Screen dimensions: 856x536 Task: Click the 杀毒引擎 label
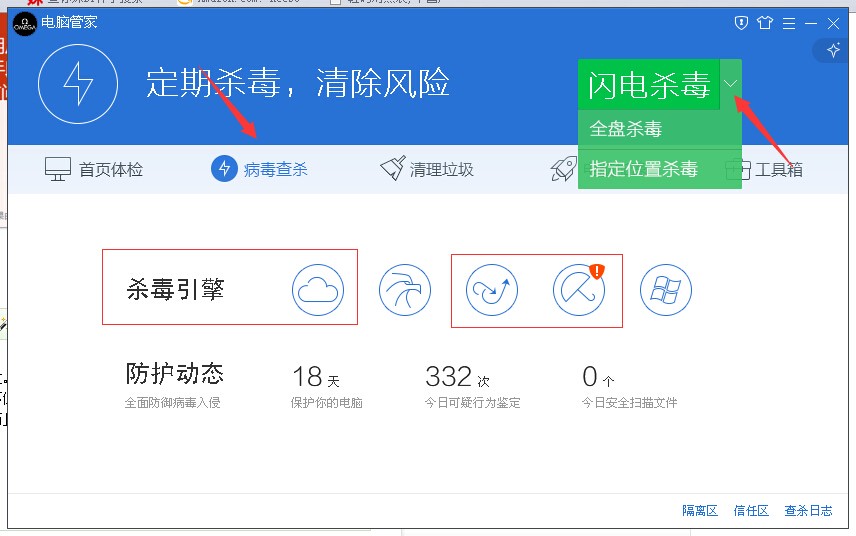click(175, 289)
